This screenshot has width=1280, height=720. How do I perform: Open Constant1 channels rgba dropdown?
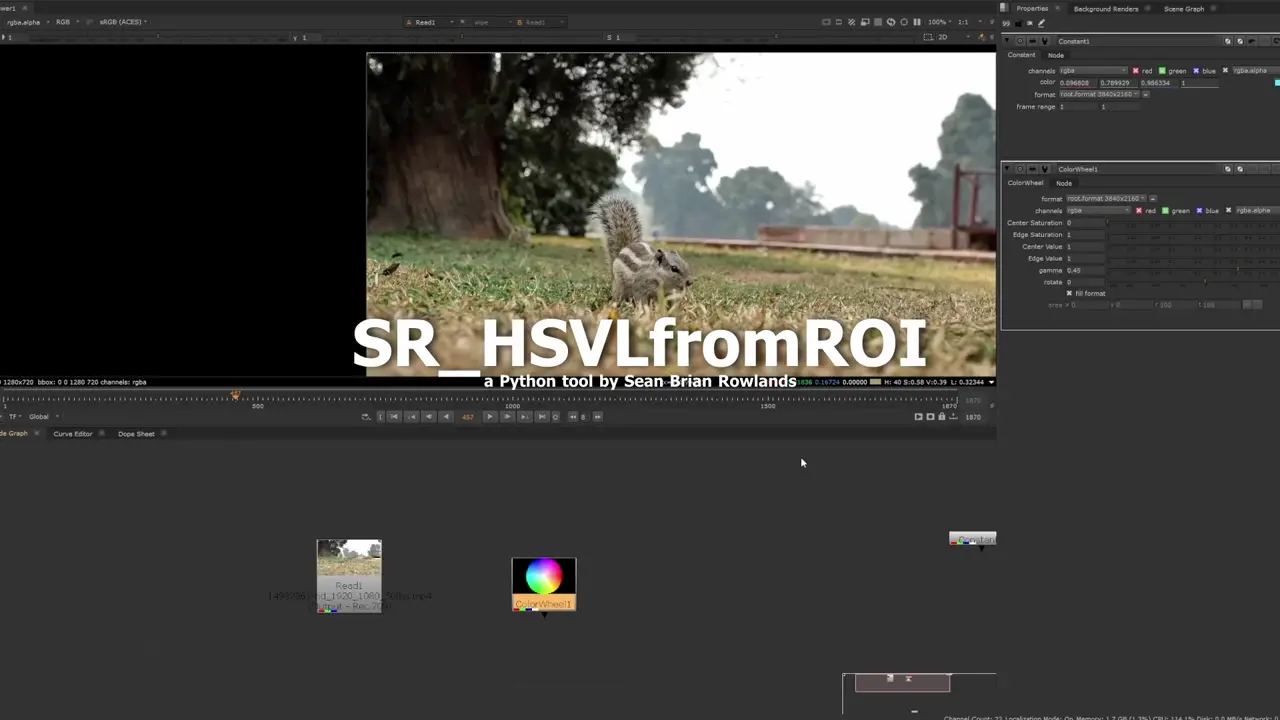pos(1093,71)
